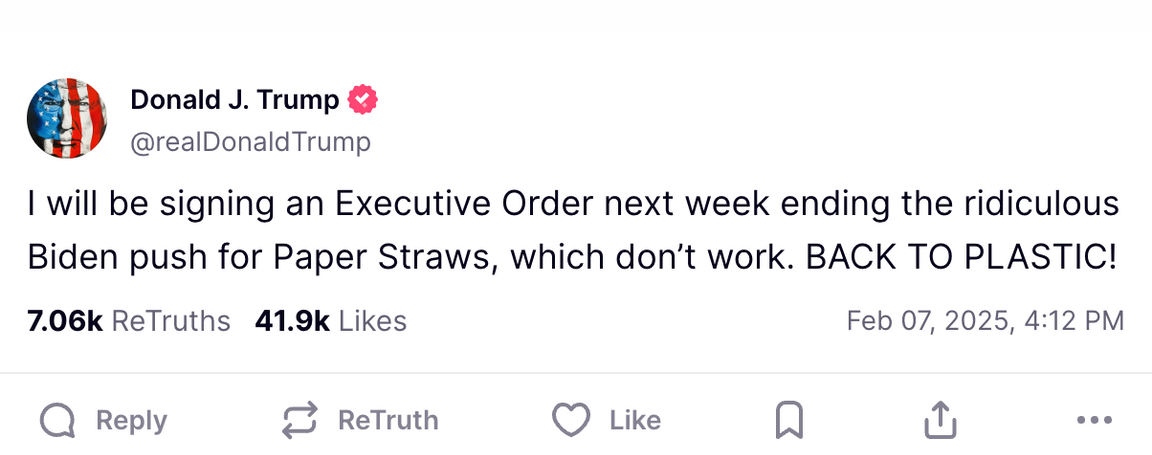
Task: View the 7.06k ReTruths list
Action: pos(129,321)
